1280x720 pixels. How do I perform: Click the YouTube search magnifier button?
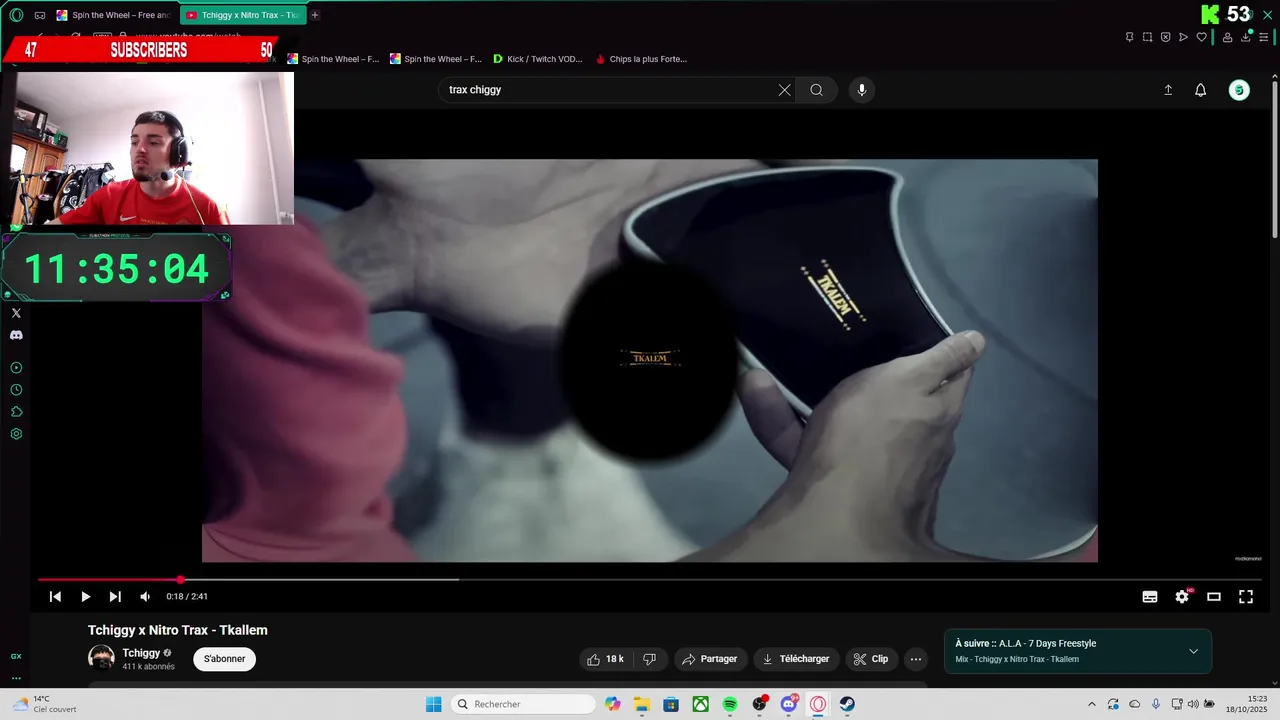click(817, 90)
